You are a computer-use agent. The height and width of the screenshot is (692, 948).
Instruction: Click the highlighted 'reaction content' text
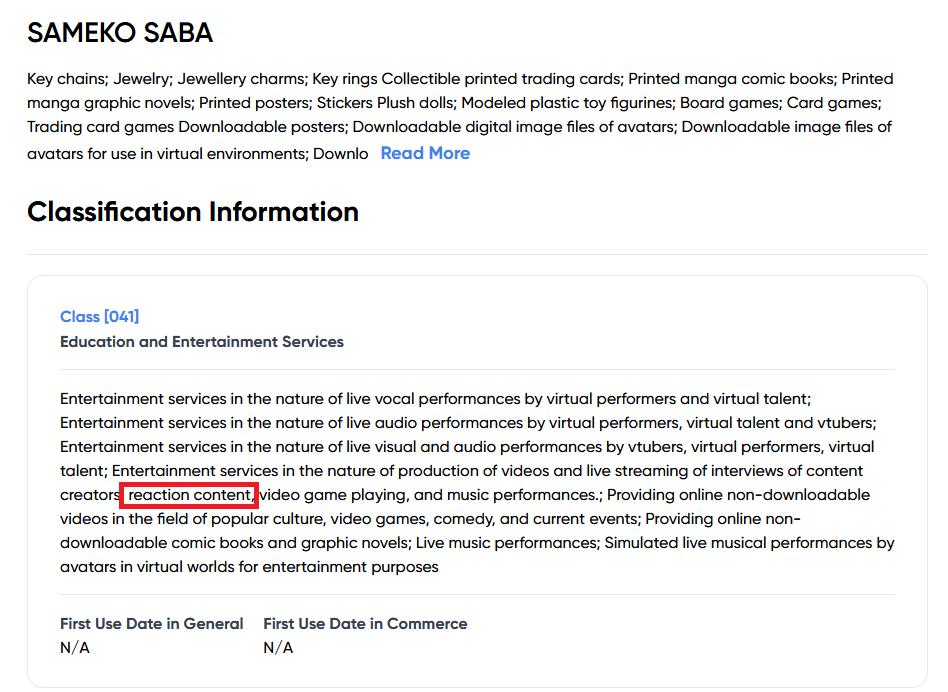click(190, 495)
